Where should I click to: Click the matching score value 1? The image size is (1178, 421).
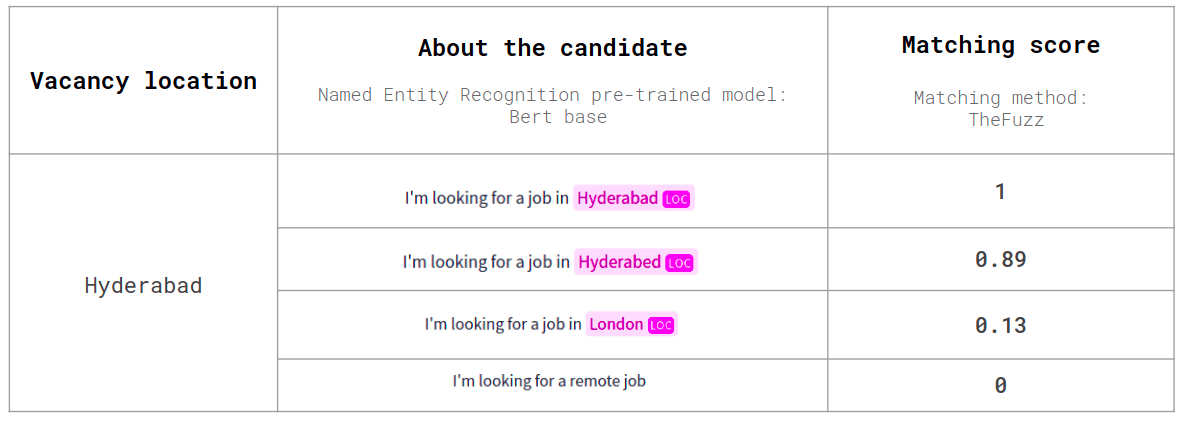1000,191
